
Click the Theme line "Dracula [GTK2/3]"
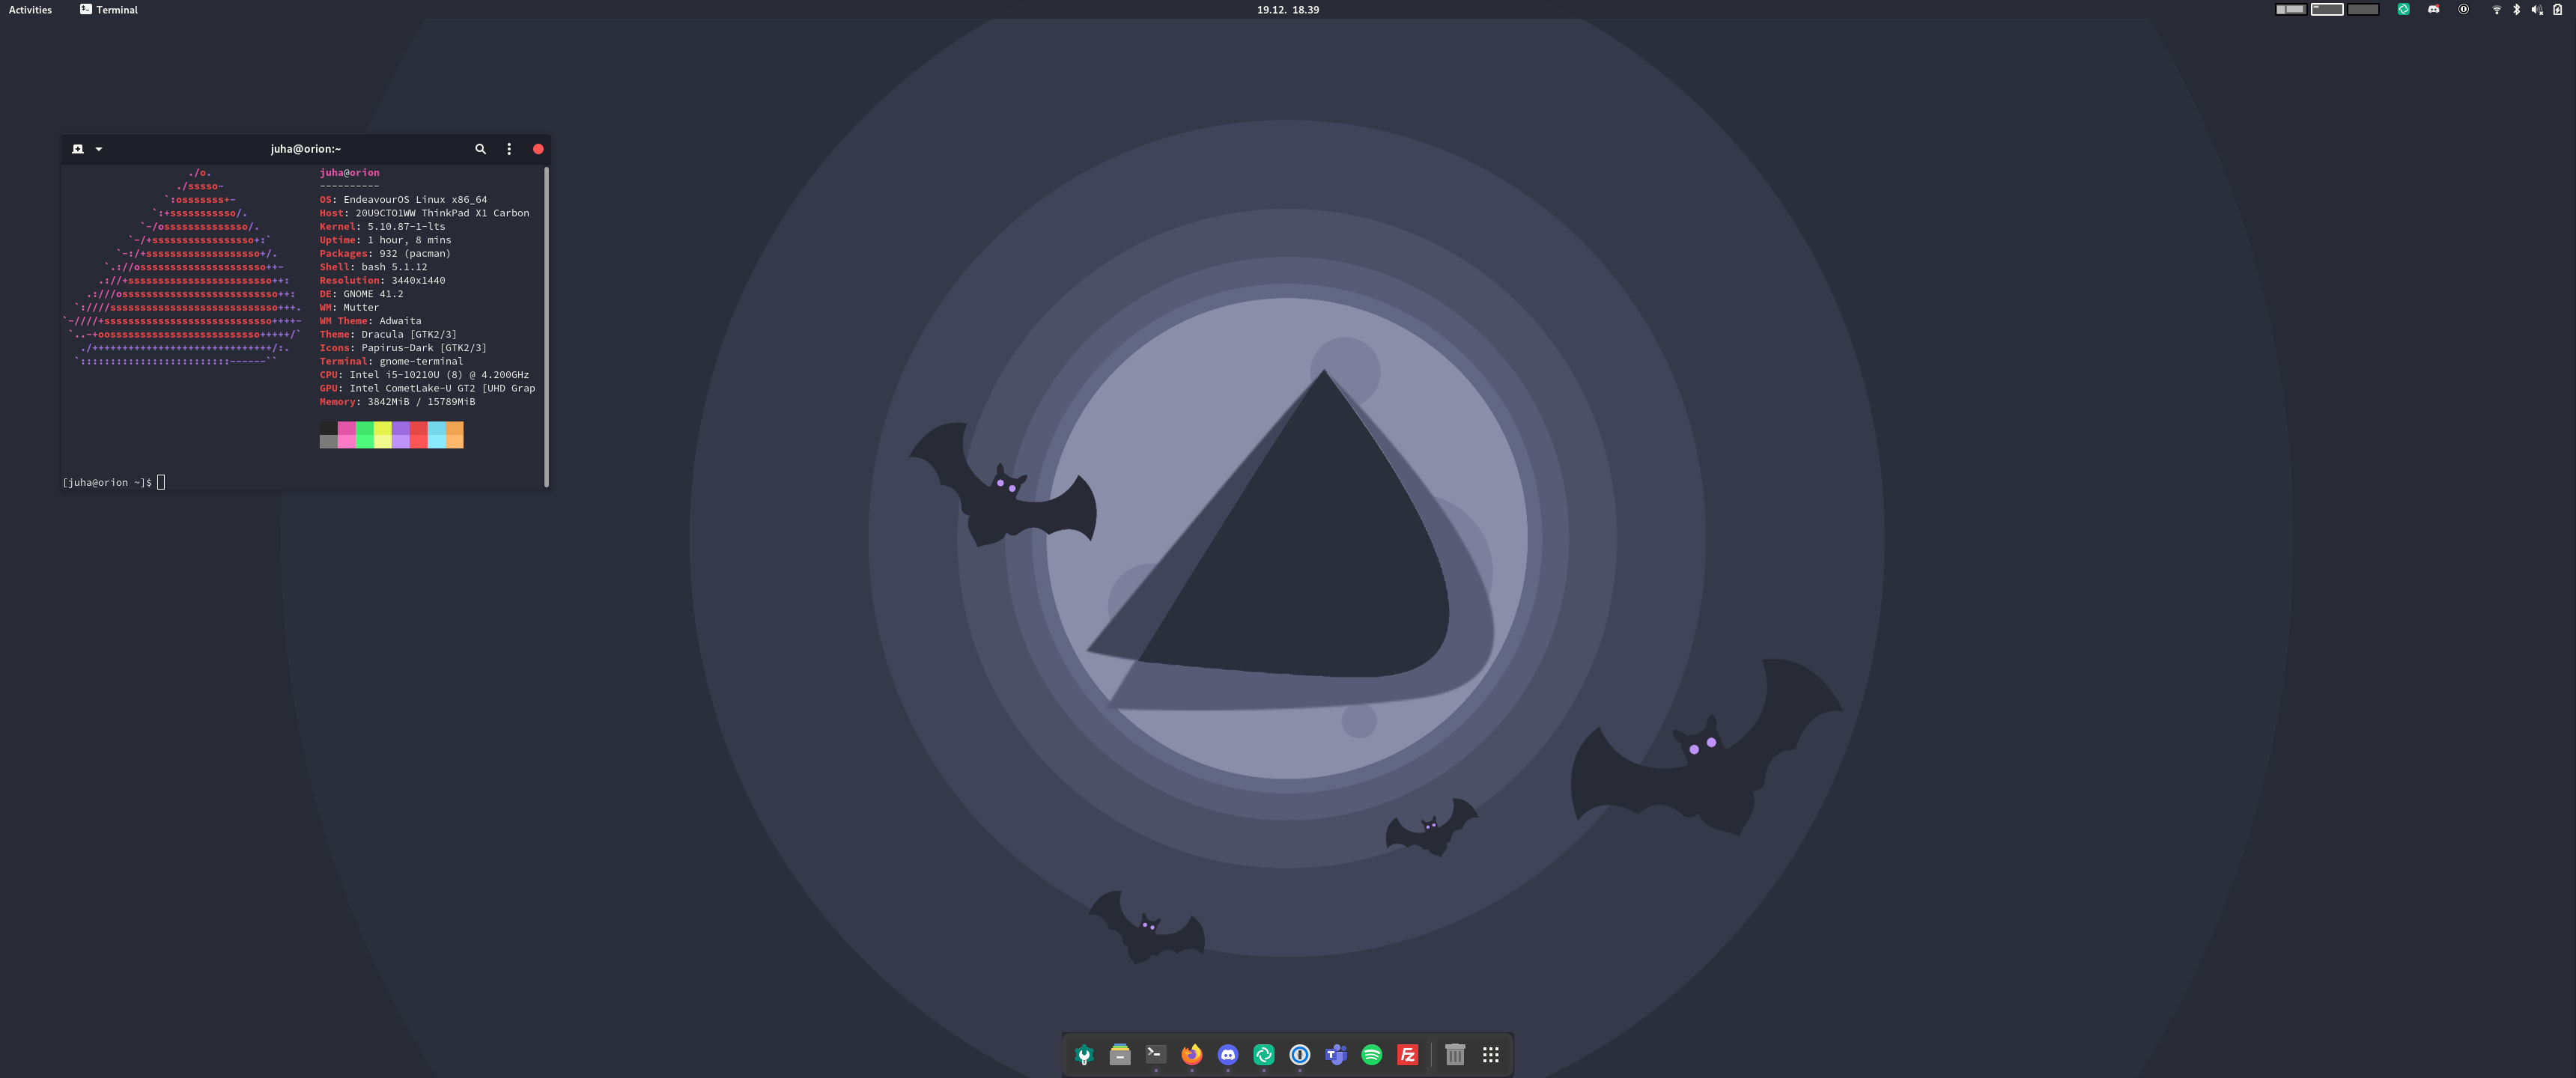pyautogui.click(x=388, y=334)
